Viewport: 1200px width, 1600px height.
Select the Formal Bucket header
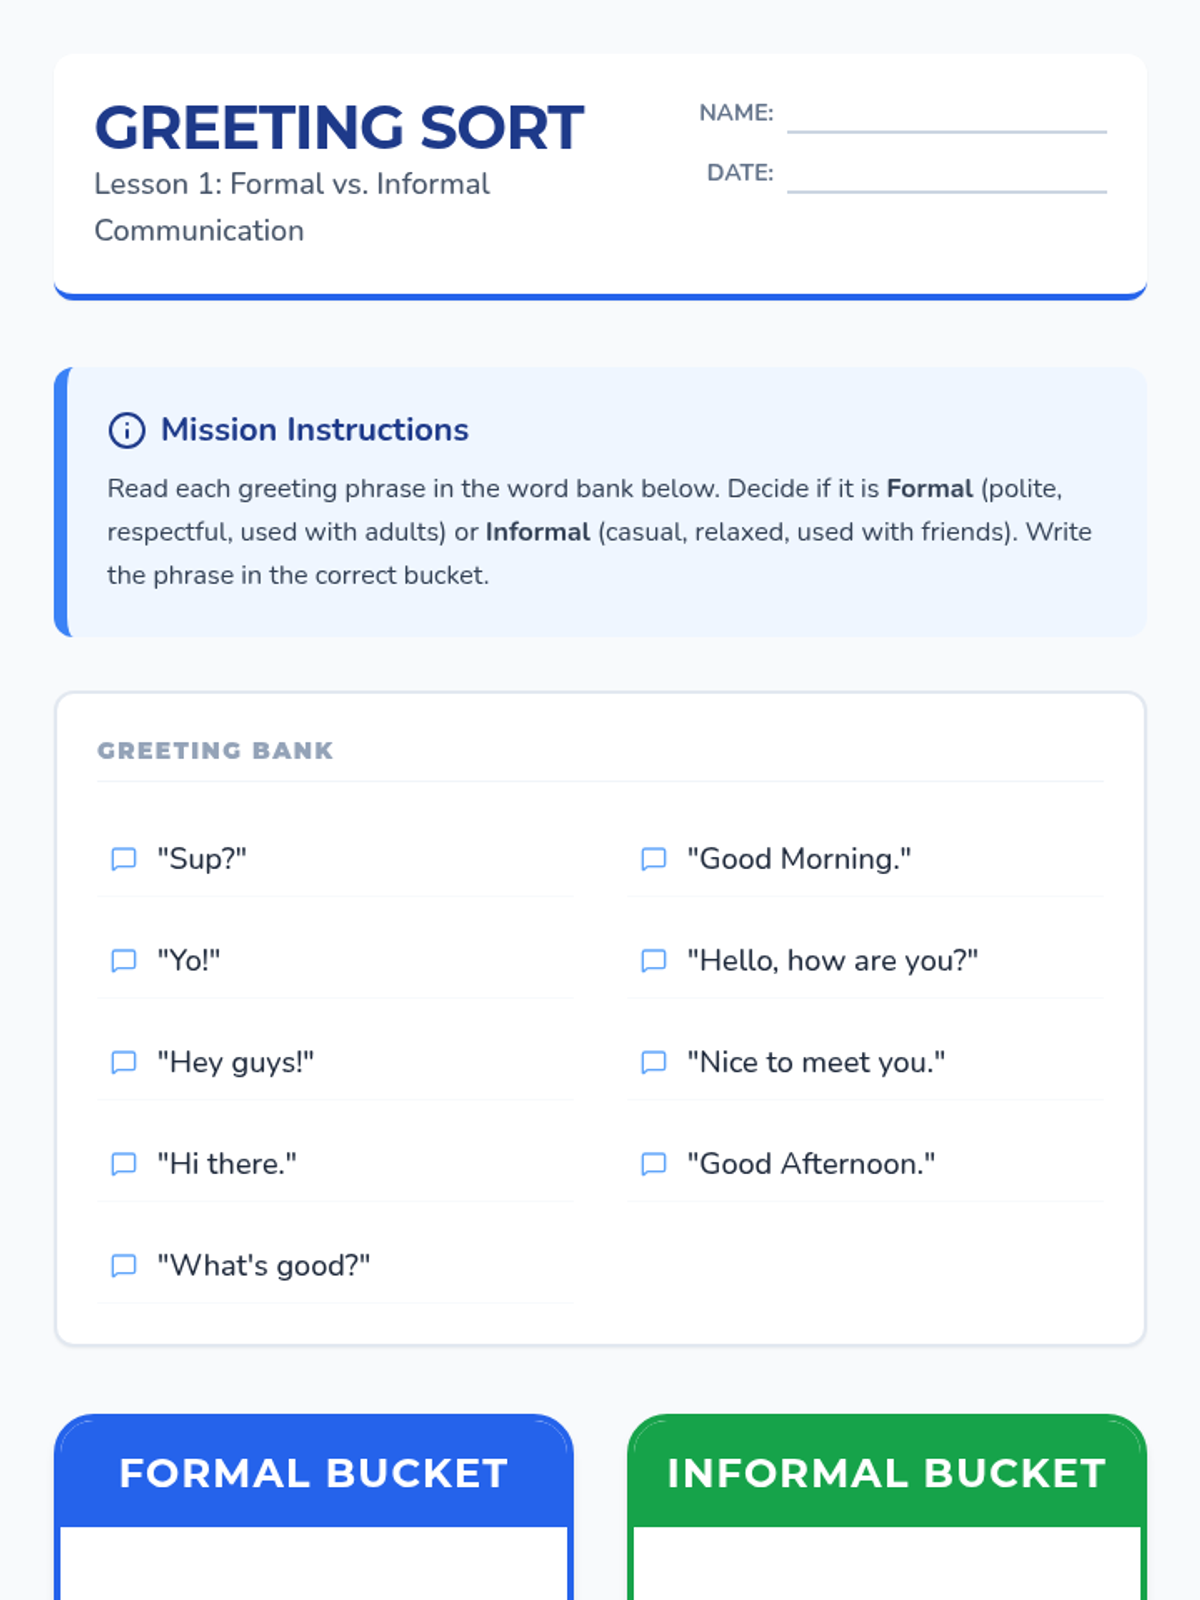pos(314,1473)
